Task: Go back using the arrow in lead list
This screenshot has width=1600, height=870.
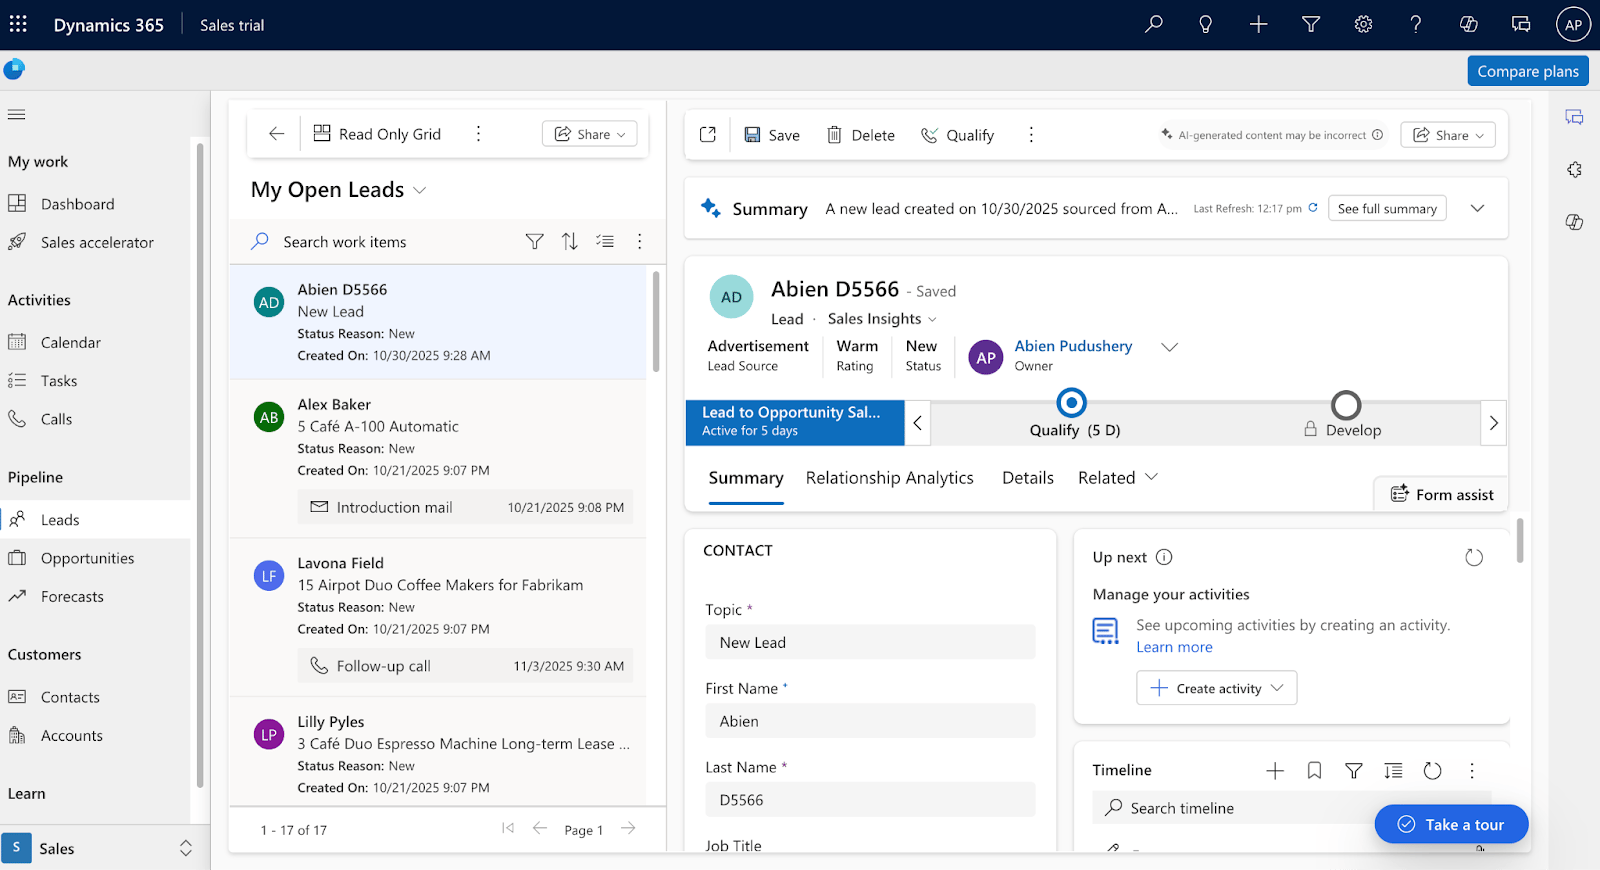Action: pos(277,134)
